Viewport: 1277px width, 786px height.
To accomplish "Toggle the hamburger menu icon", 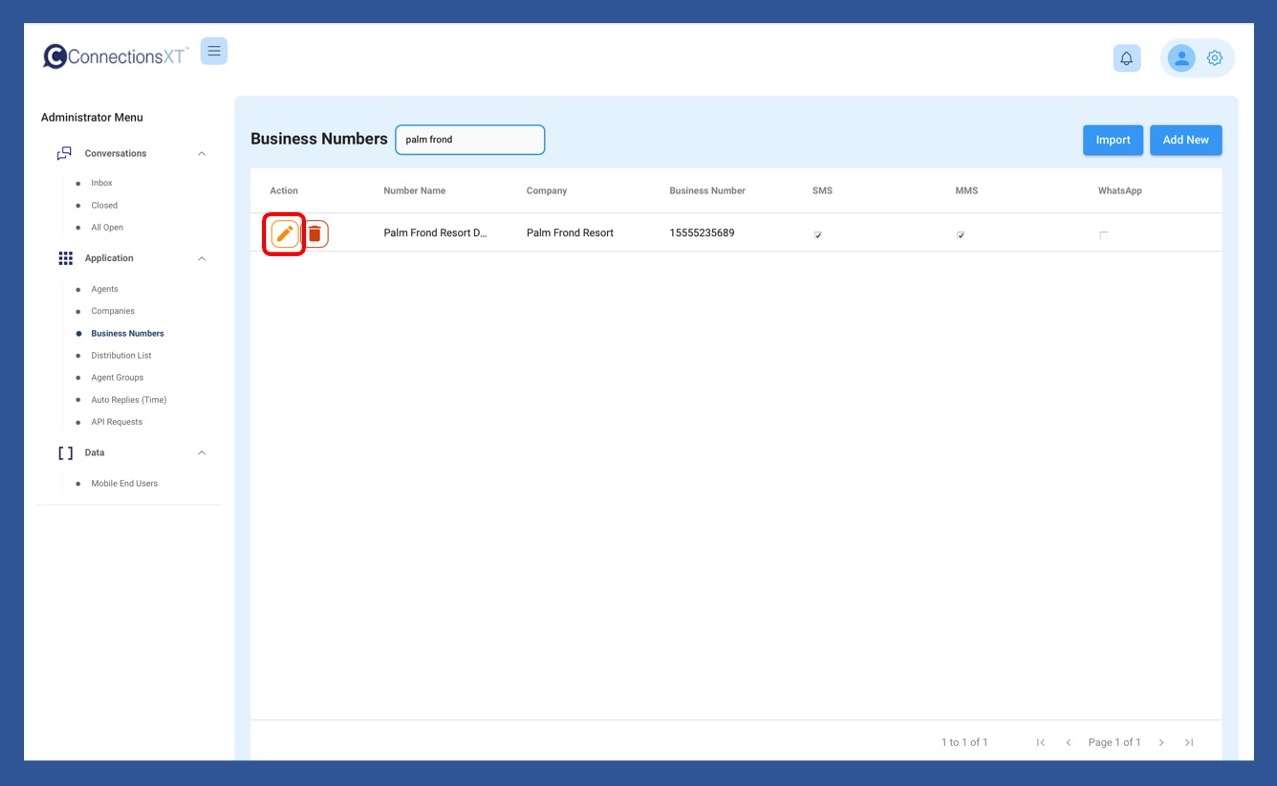I will (x=214, y=51).
